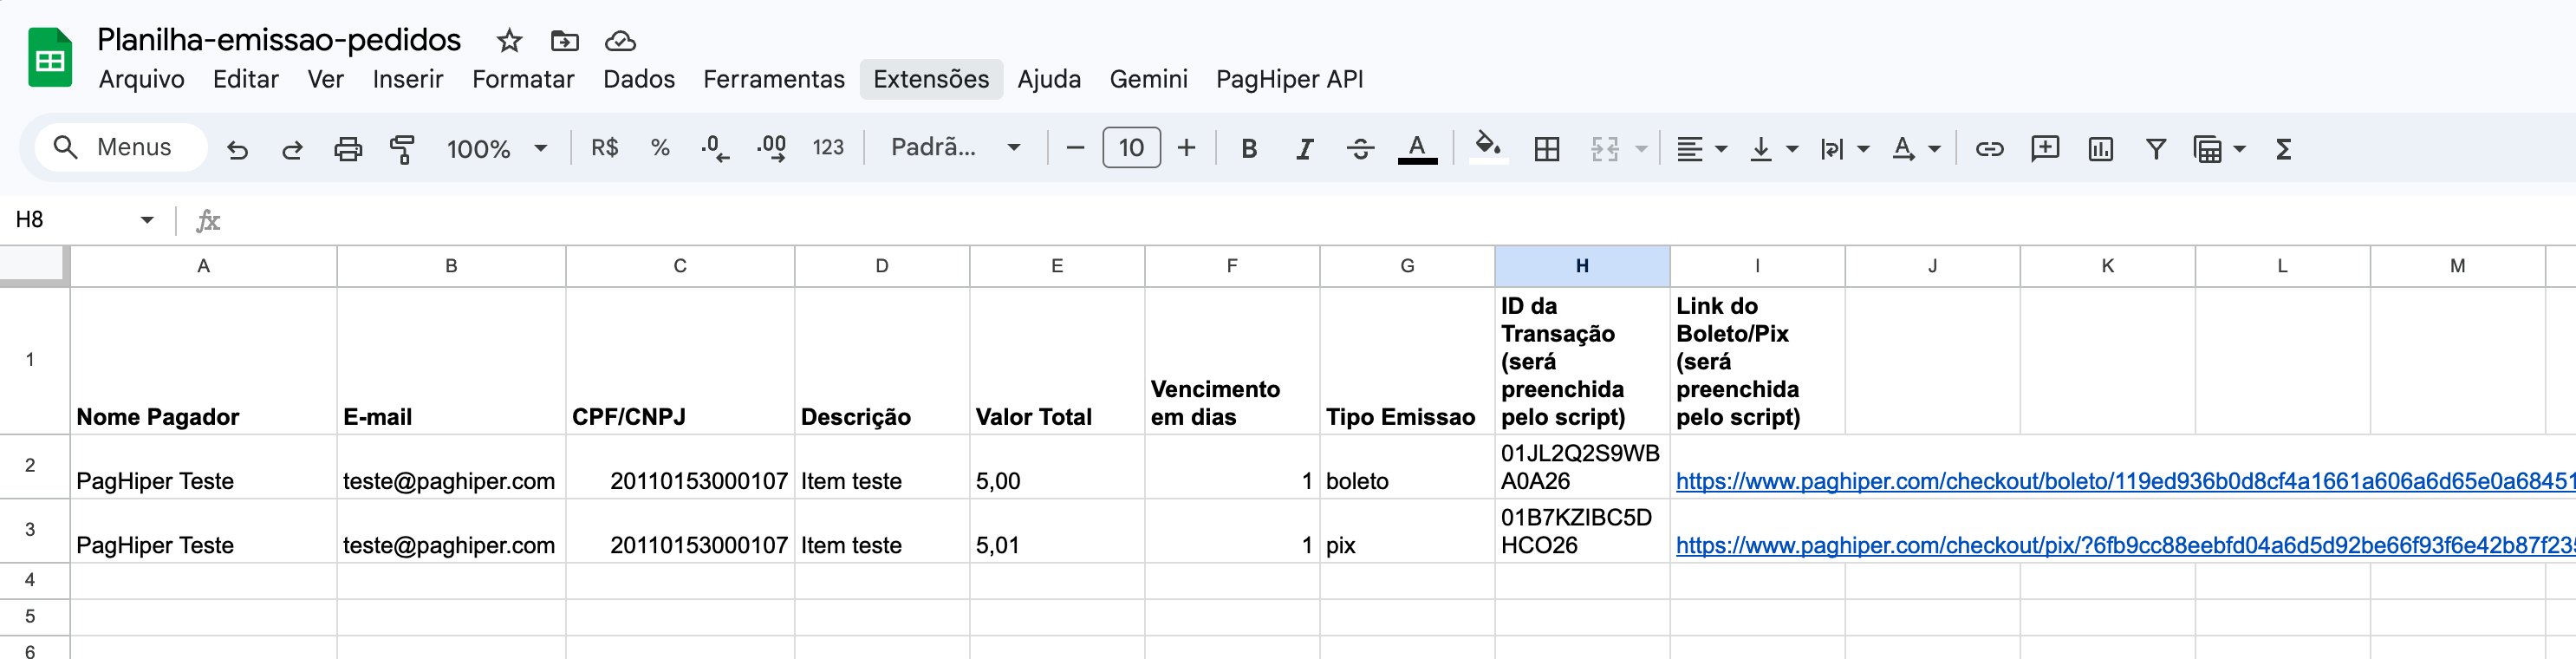Insert a chart

click(x=2100, y=149)
